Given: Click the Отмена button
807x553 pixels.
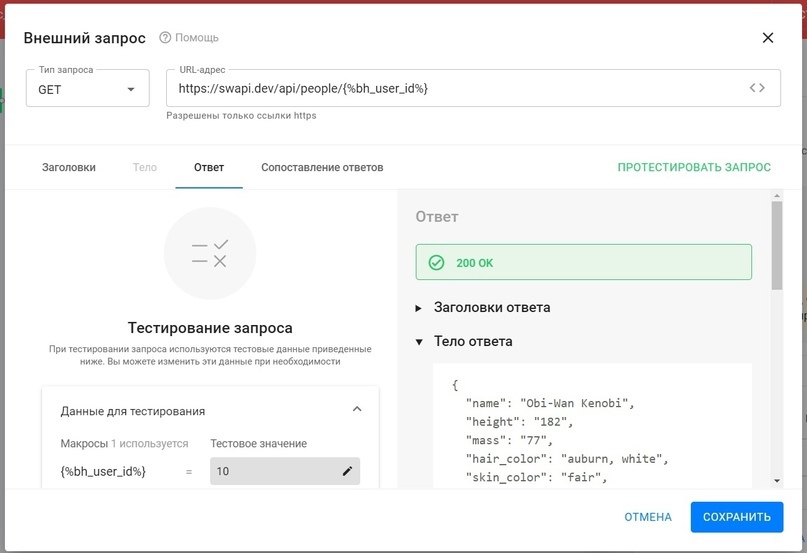Looking at the screenshot, I should point(648,517).
